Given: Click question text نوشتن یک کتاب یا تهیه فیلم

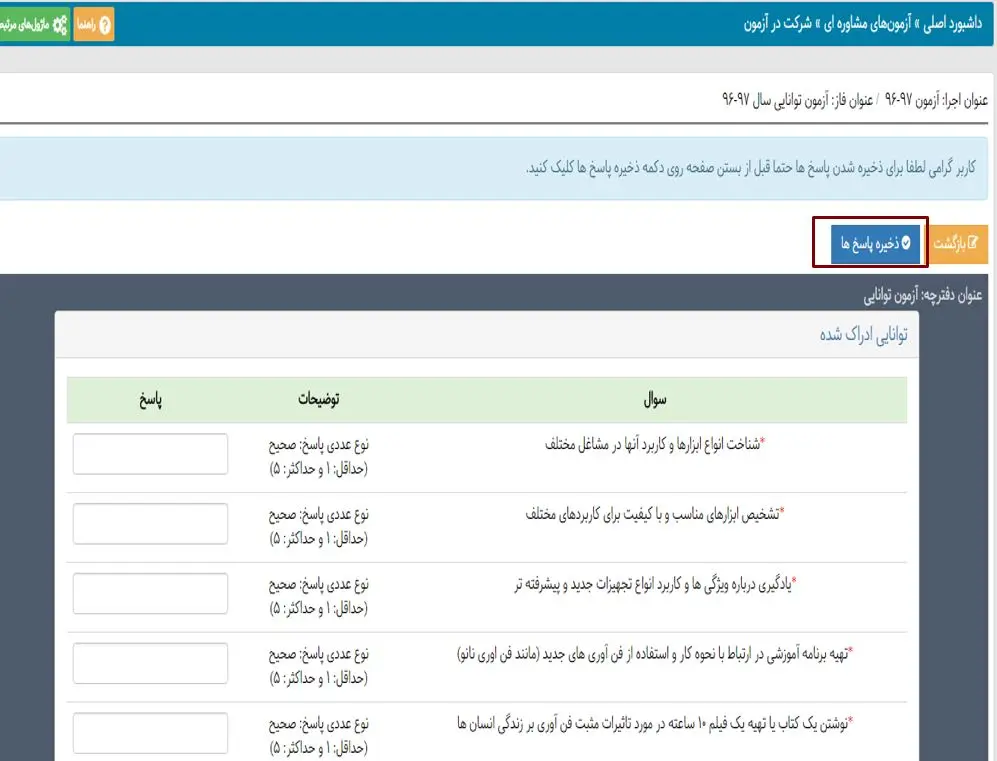Looking at the screenshot, I should point(655,723).
